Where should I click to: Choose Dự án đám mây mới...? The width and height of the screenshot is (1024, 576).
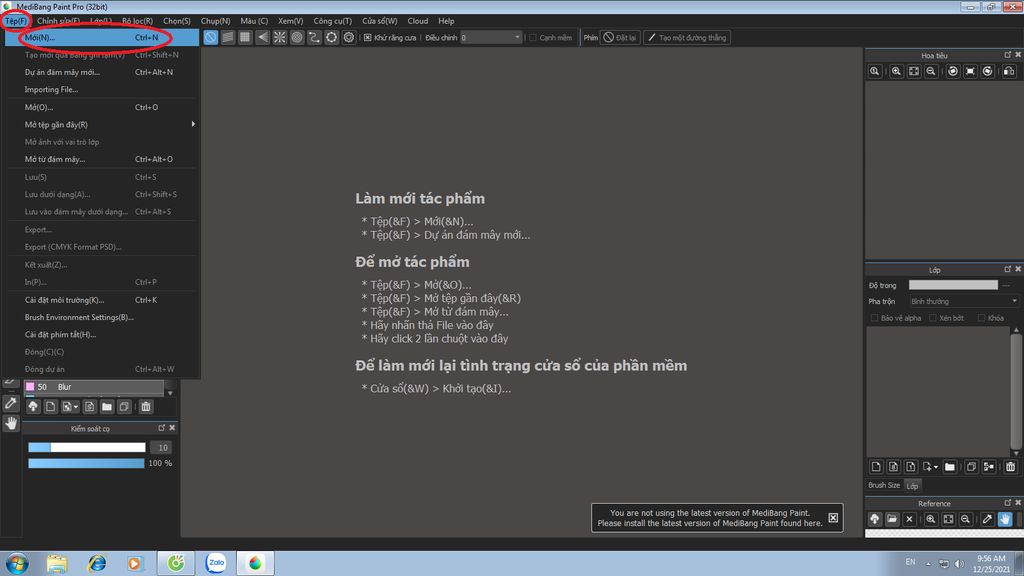[101, 72]
